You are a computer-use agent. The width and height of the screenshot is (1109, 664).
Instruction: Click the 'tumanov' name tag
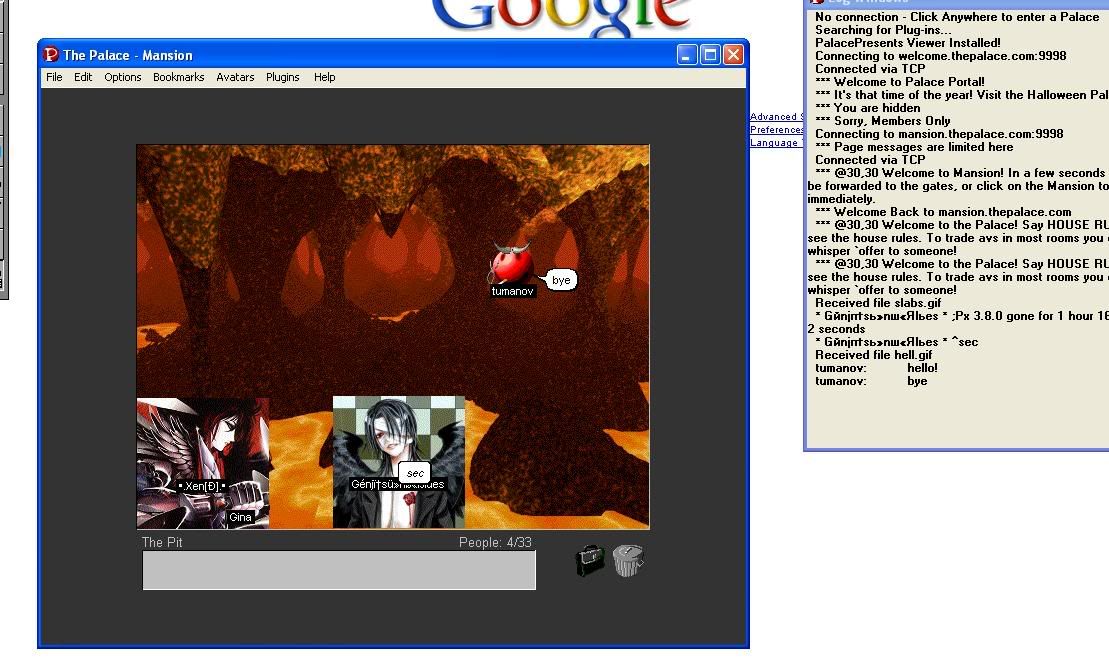tap(513, 291)
